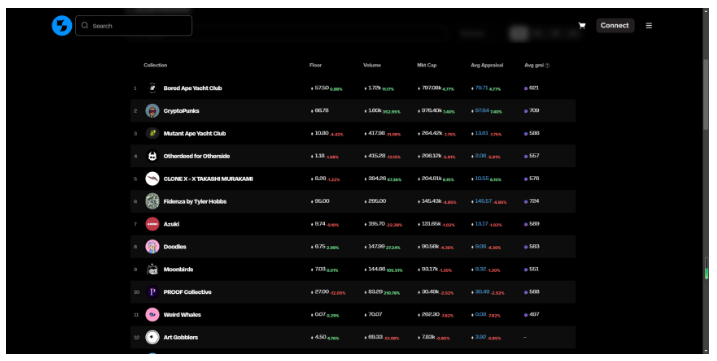Click the Weird Whales avatar icon
The width and height of the screenshot is (717, 361).
click(152, 315)
